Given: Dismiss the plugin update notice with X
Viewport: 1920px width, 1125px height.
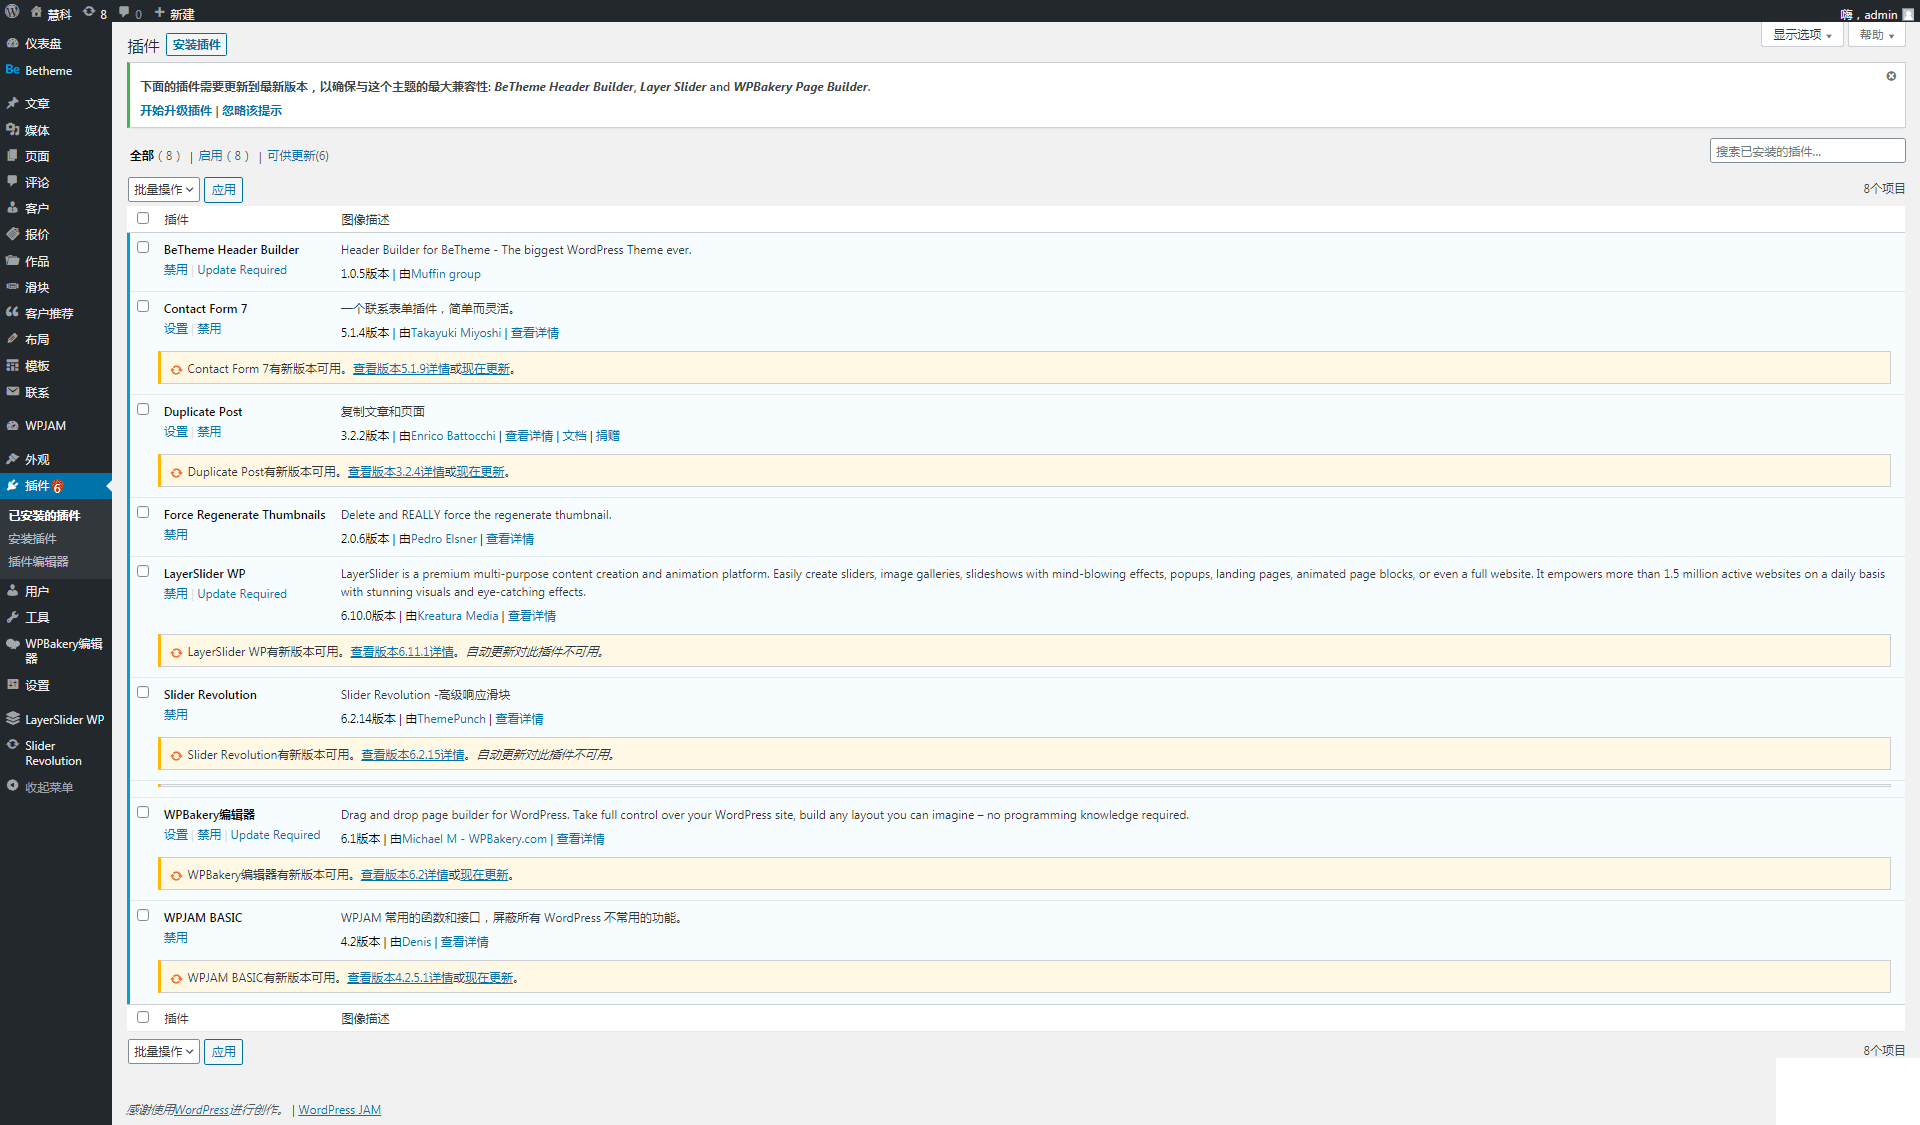Looking at the screenshot, I should (x=1891, y=76).
